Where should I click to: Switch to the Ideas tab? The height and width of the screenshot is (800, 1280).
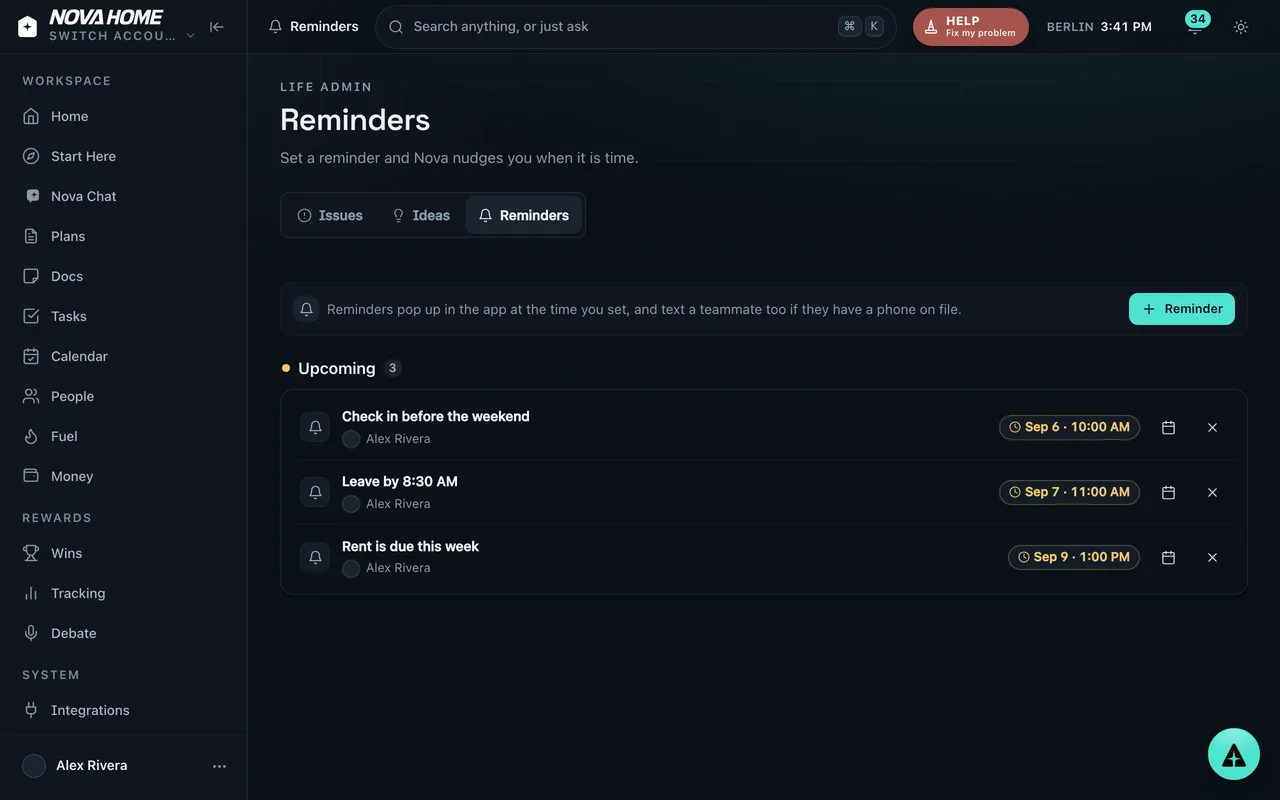(420, 215)
